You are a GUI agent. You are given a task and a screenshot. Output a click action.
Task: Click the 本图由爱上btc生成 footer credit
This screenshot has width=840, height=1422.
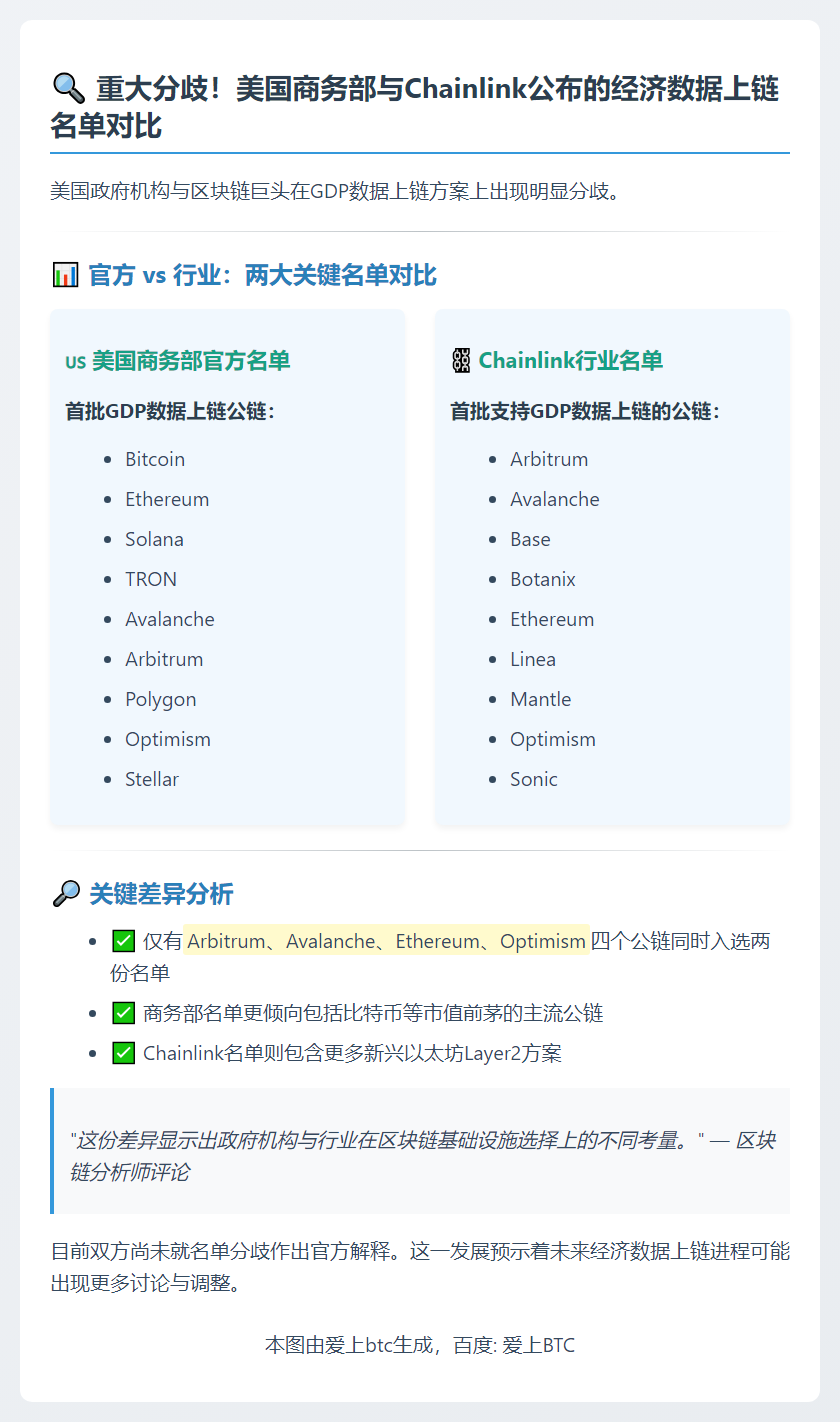(x=420, y=1345)
